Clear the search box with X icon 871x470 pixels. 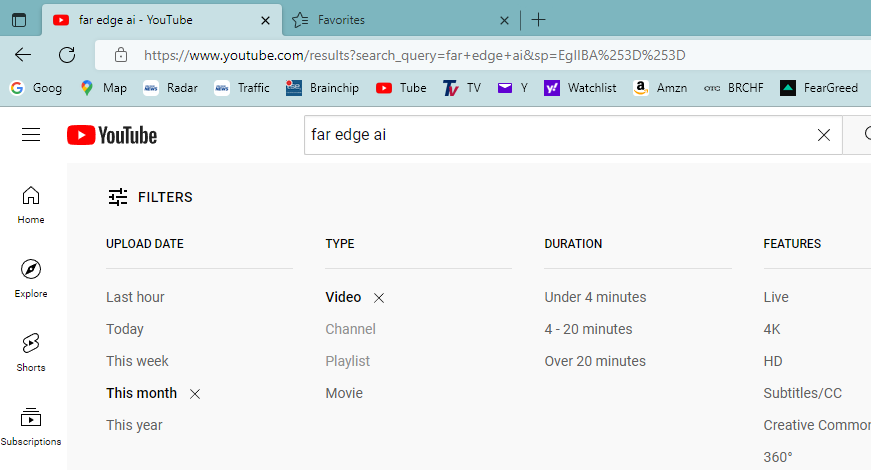824,135
